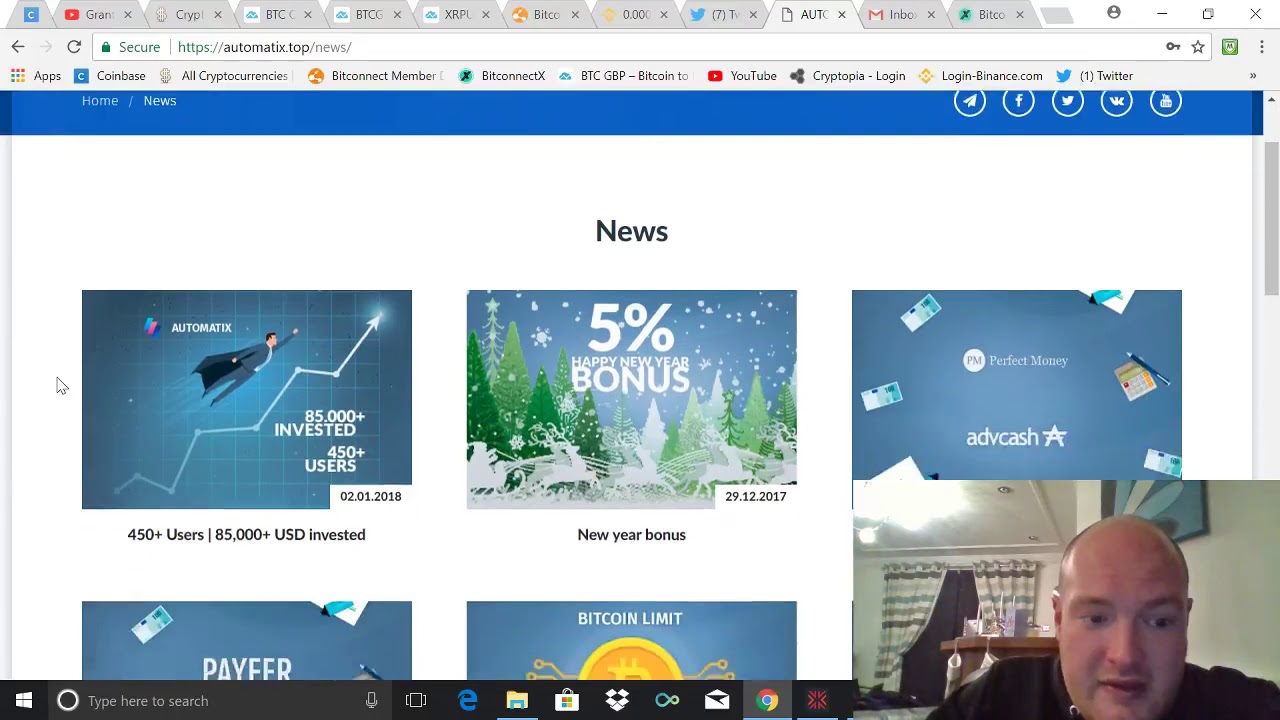
Task: Open Dropbox from the taskbar
Action: click(617, 701)
